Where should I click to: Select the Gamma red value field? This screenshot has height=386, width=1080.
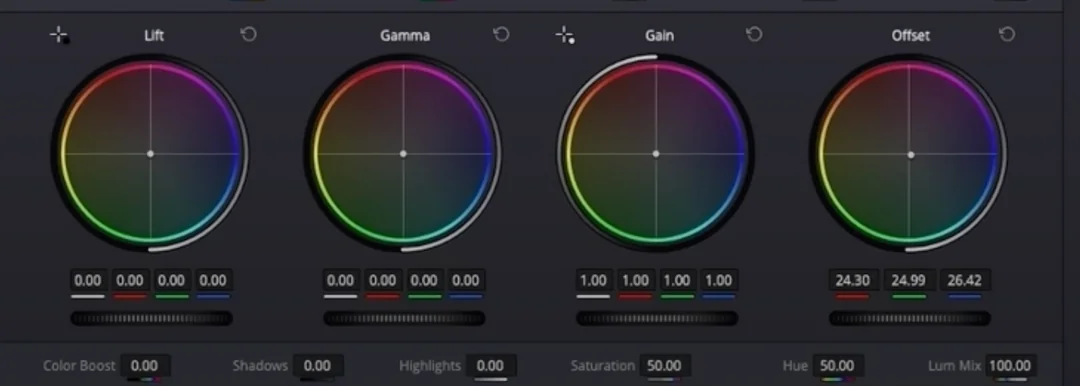(x=382, y=281)
